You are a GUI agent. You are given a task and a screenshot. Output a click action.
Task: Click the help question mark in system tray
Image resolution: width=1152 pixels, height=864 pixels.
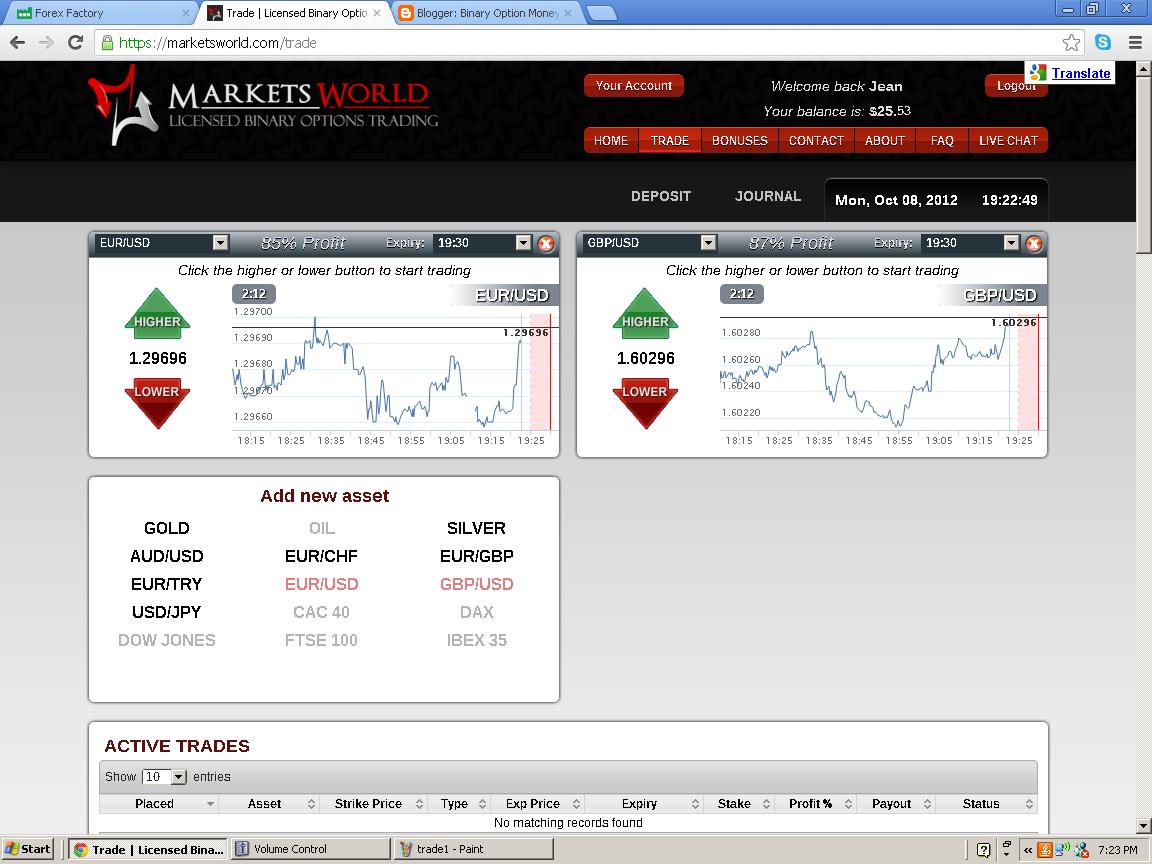[x=983, y=850]
